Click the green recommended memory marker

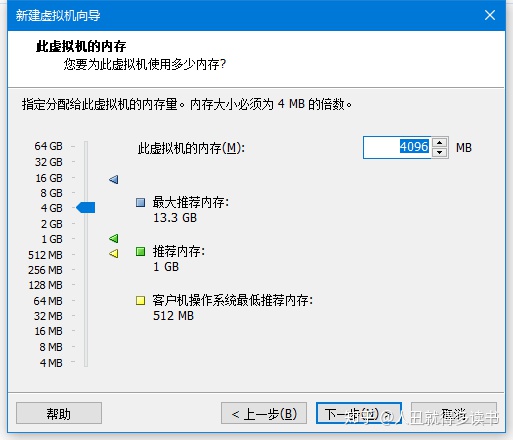(x=114, y=238)
